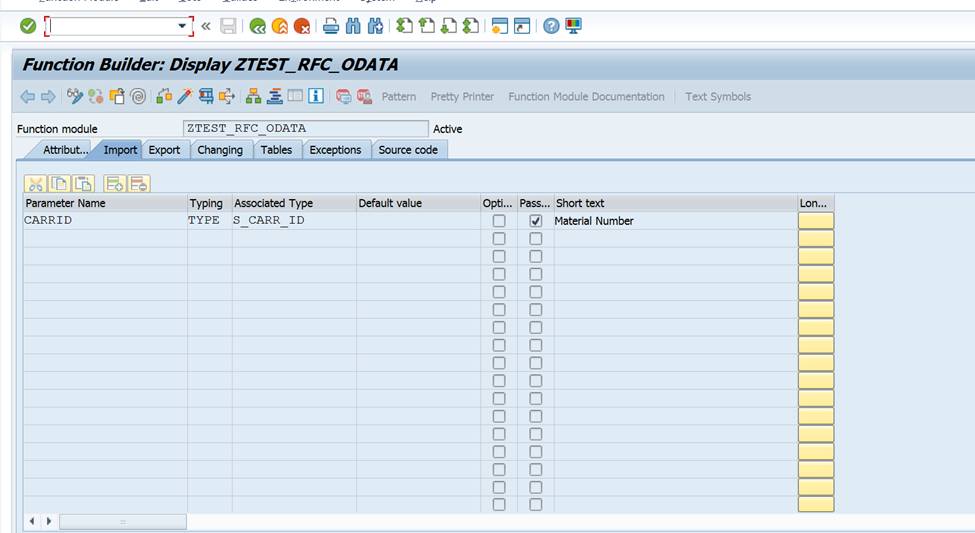Screen dimensions: 975x533
Task: Go to Last Page icon
Action: (471, 26)
